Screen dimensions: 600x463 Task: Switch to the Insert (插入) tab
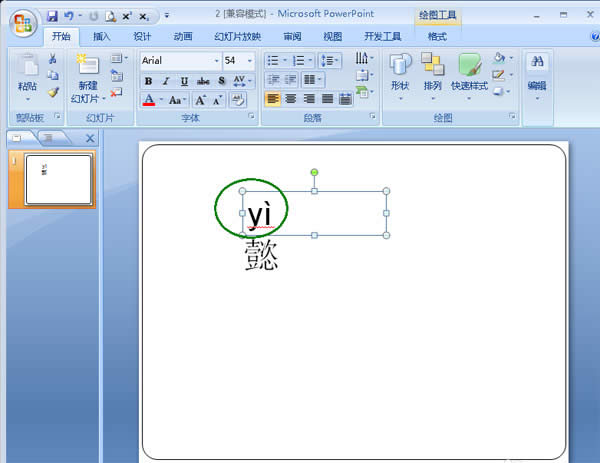click(101, 36)
